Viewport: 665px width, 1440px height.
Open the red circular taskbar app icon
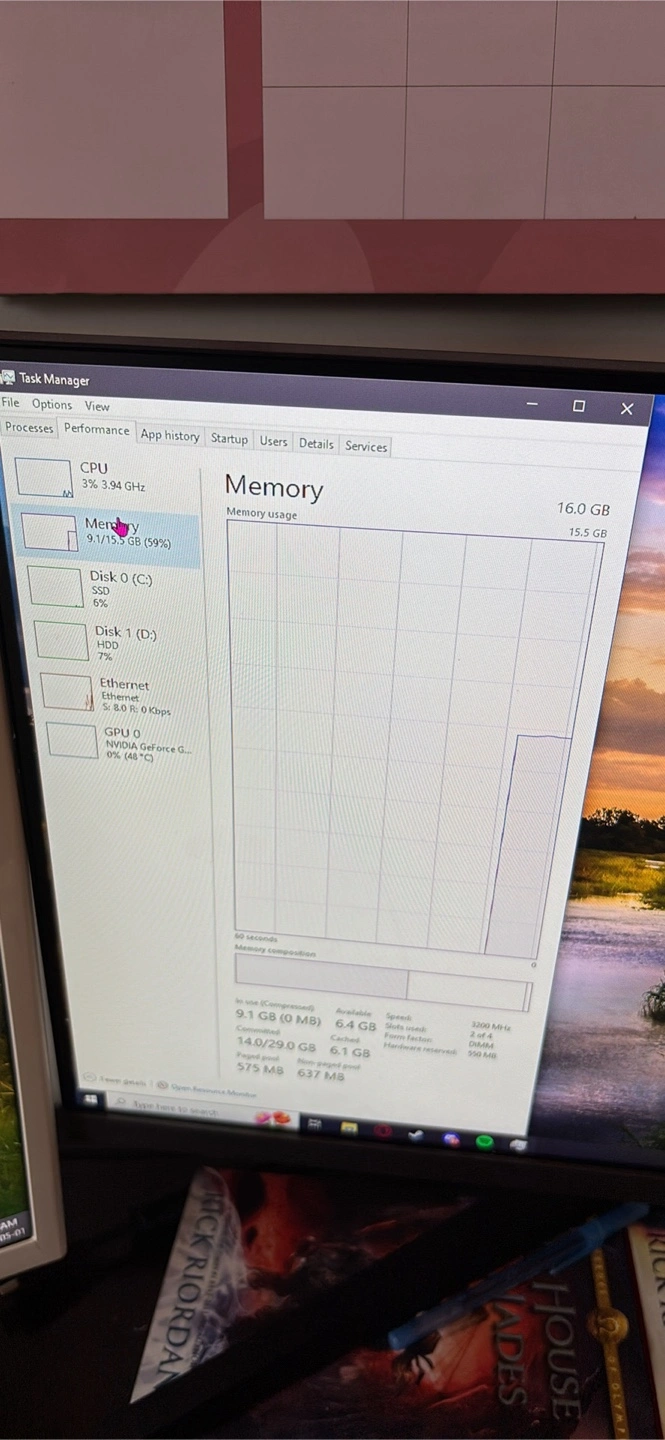tap(382, 1131)
